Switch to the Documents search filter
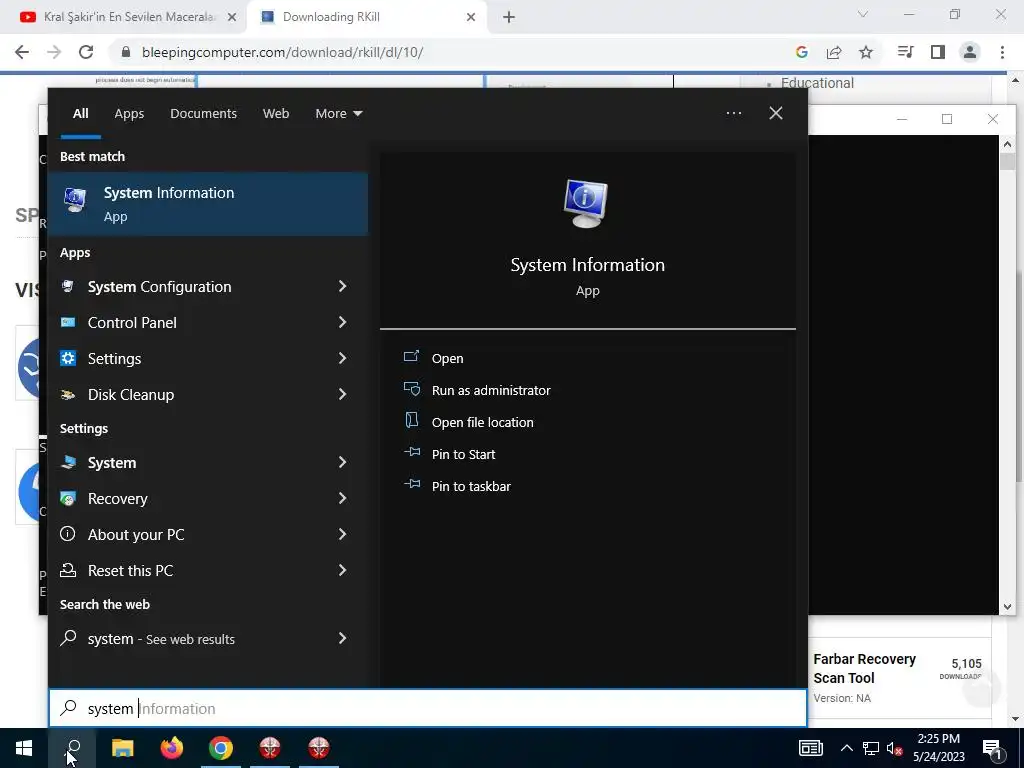The image size is (1024, 768). (203, 114)
